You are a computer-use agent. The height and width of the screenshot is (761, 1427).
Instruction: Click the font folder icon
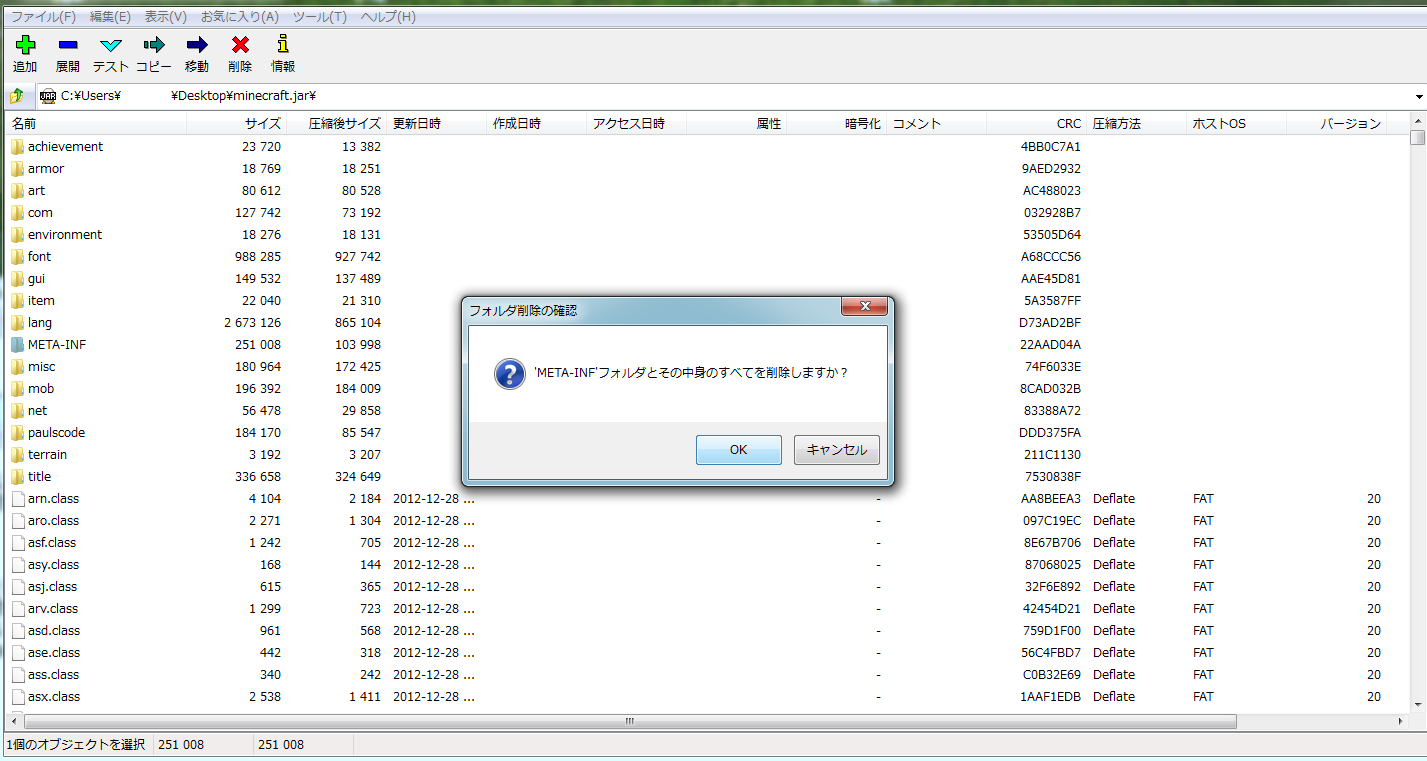(x=17, y=256)
